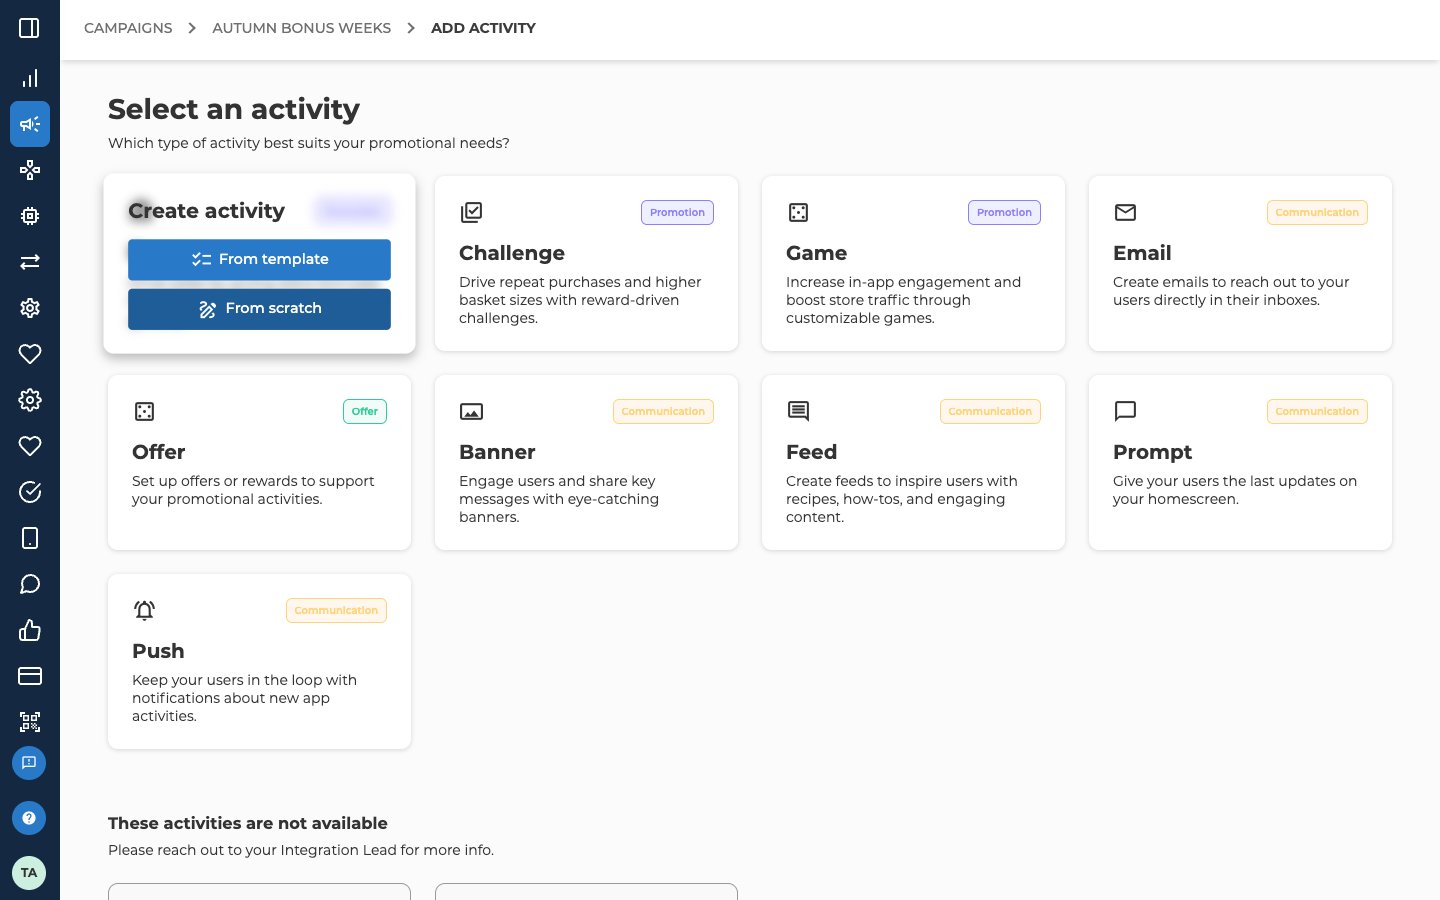The image size is (1440, 900).
Task: Click the From template button
Action: [259, 259]
